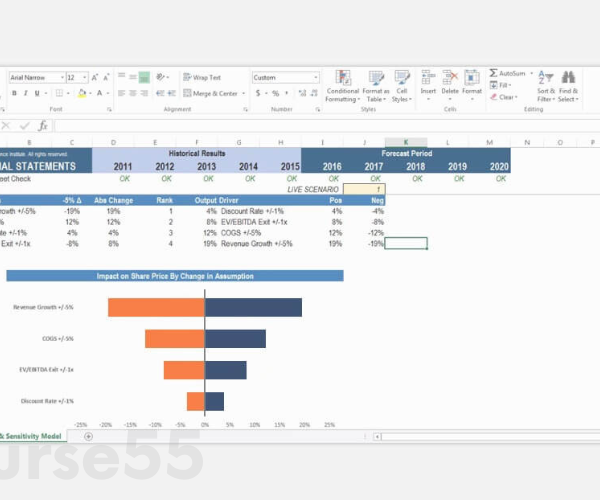Screen dimensions: 600x500
Task: Click Insert cells button
Action: 428,86
